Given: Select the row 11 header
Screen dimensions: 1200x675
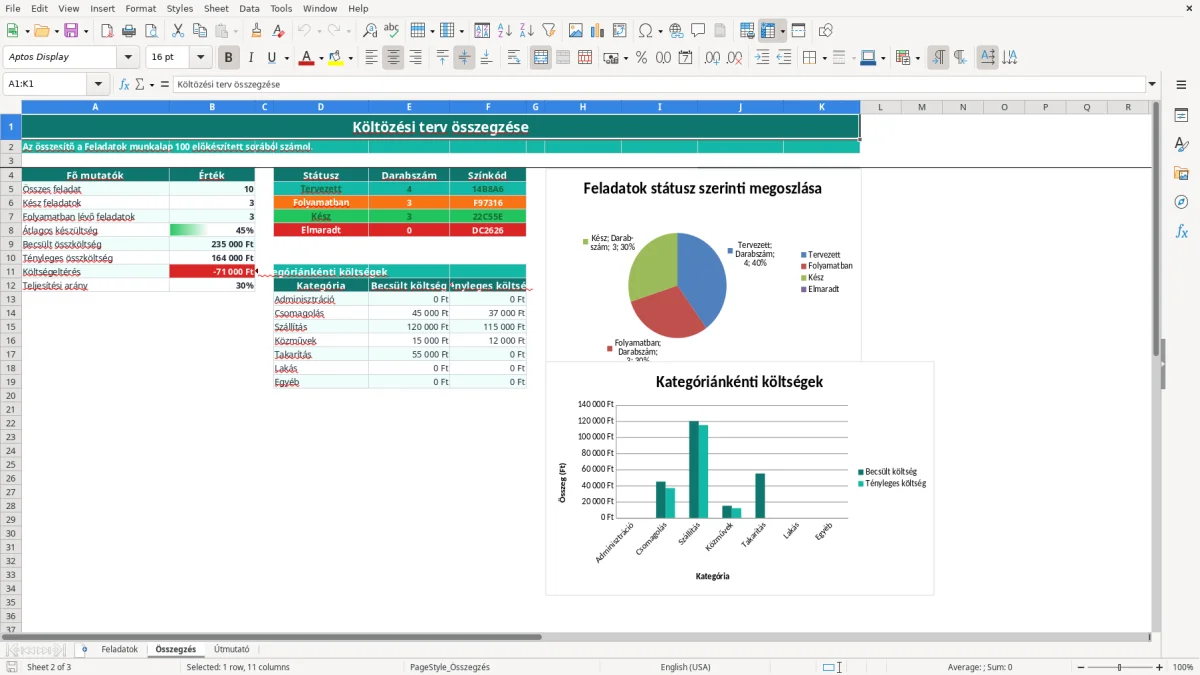Looking at the screenshot, I should pyautogui.click(x=11, y=272).
